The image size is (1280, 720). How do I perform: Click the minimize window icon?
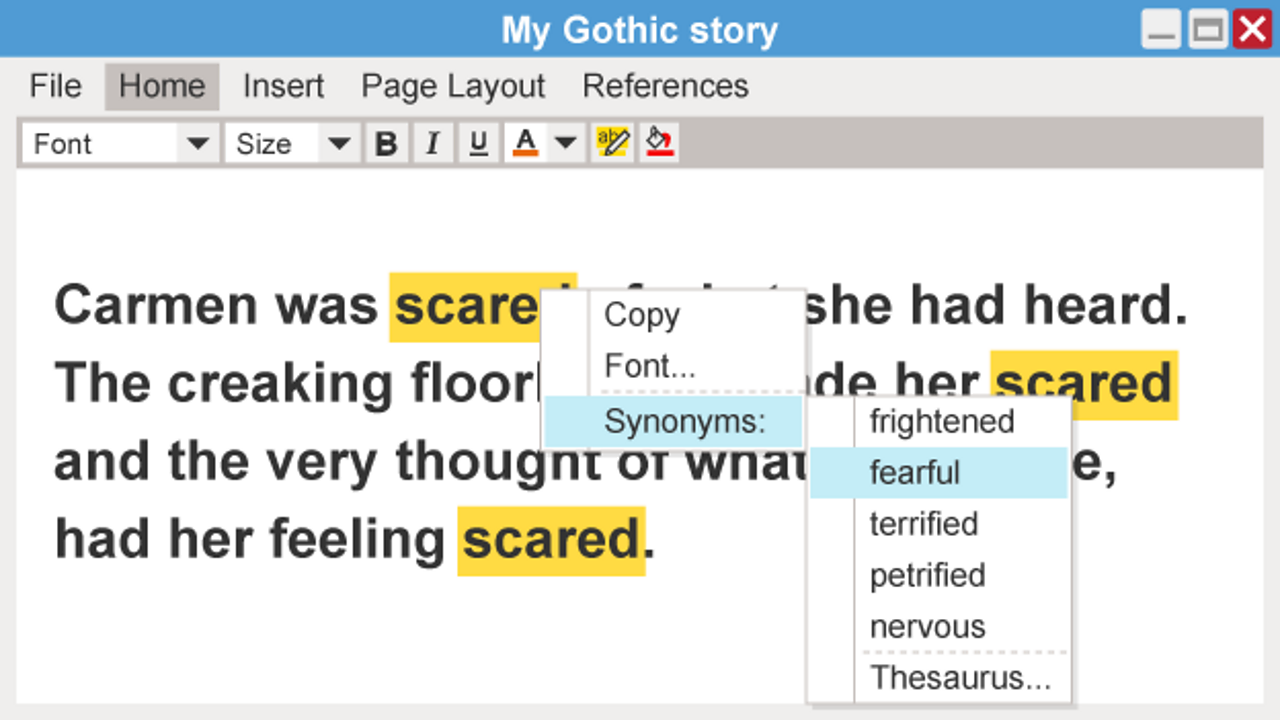pos(1161,30)
